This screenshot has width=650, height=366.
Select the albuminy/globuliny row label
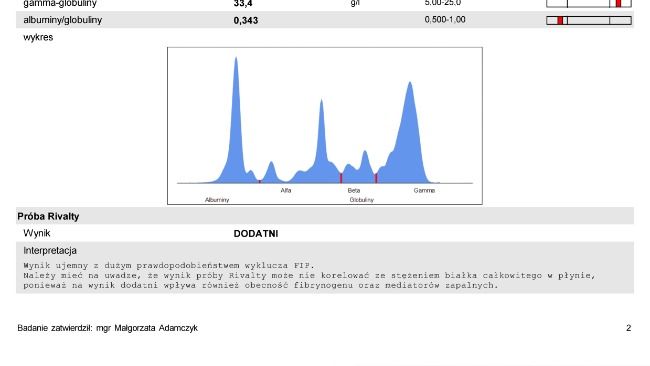point(63,20)
